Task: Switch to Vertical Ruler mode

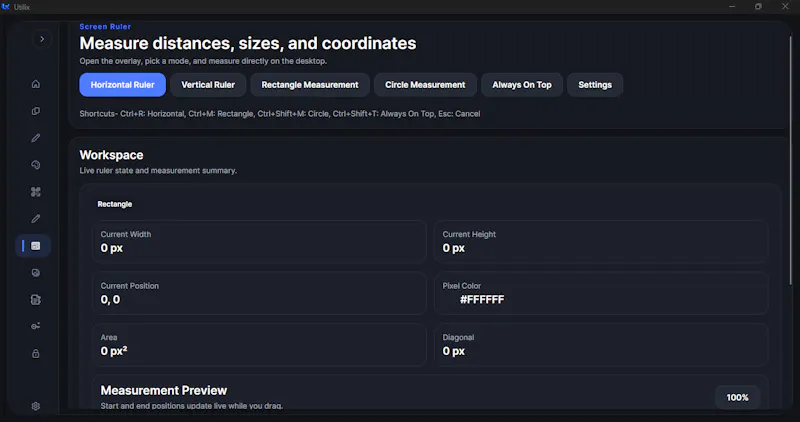Action: pyautogui.click(x=208, y=85)
